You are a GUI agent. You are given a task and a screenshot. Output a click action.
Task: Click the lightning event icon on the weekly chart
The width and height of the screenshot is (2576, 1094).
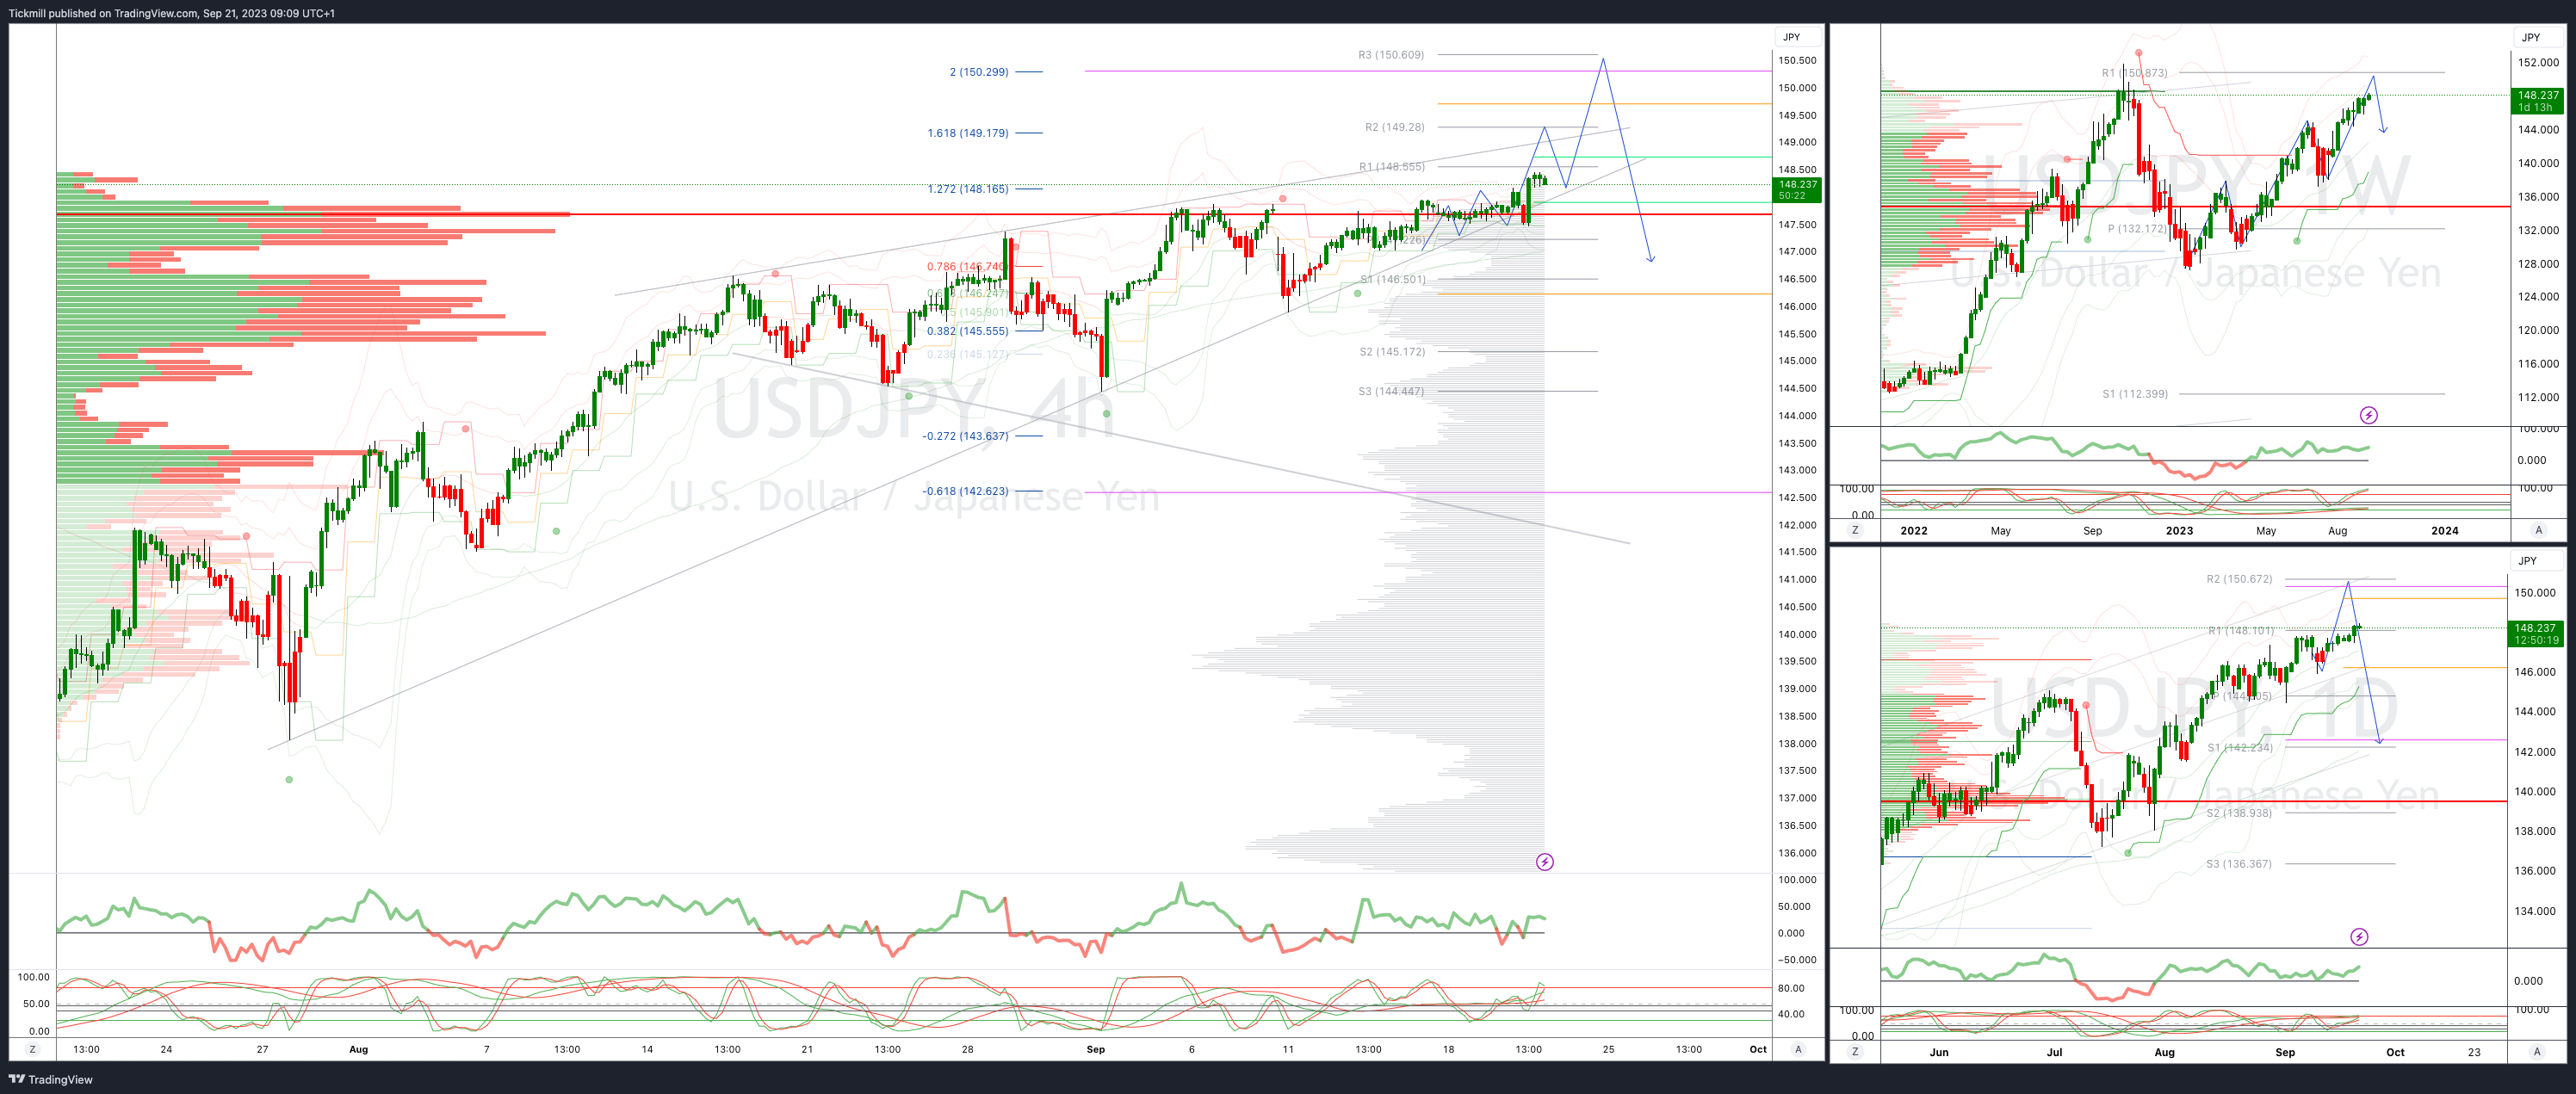pos(2368,415)
